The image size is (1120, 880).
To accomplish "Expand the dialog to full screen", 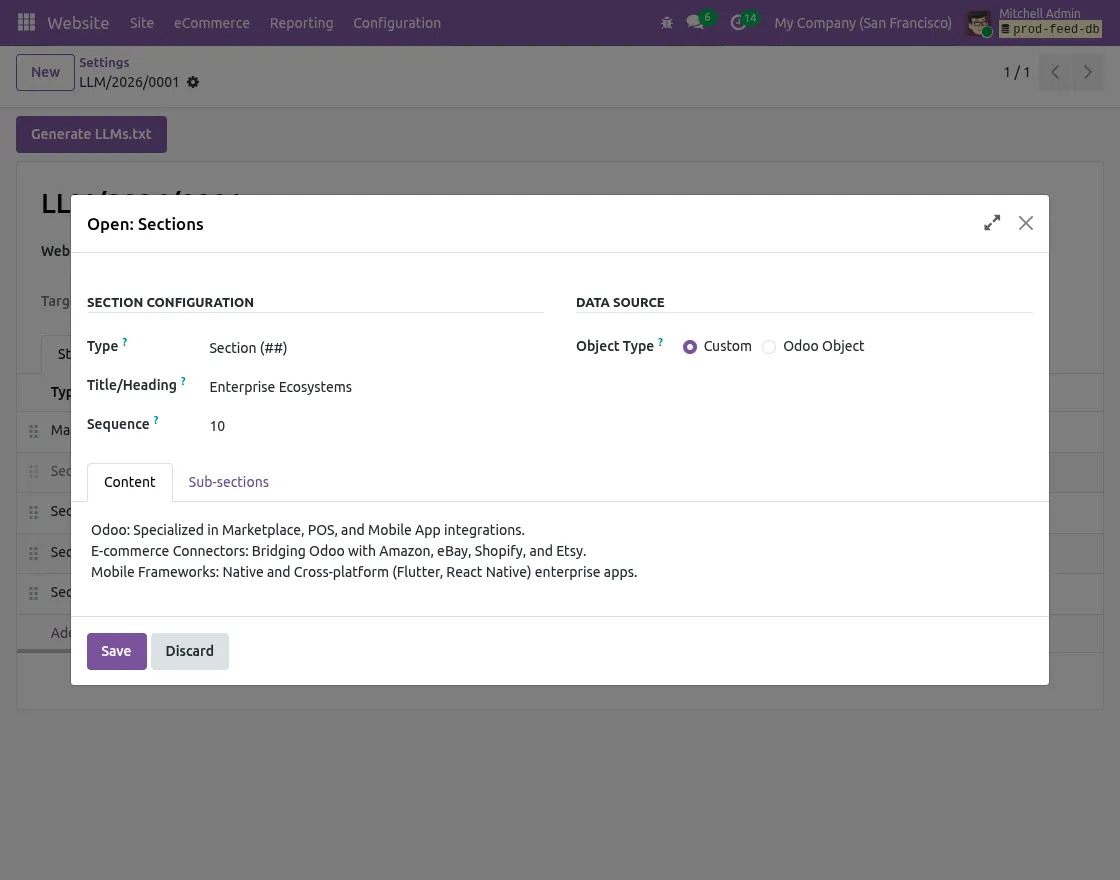I will 991,223.
